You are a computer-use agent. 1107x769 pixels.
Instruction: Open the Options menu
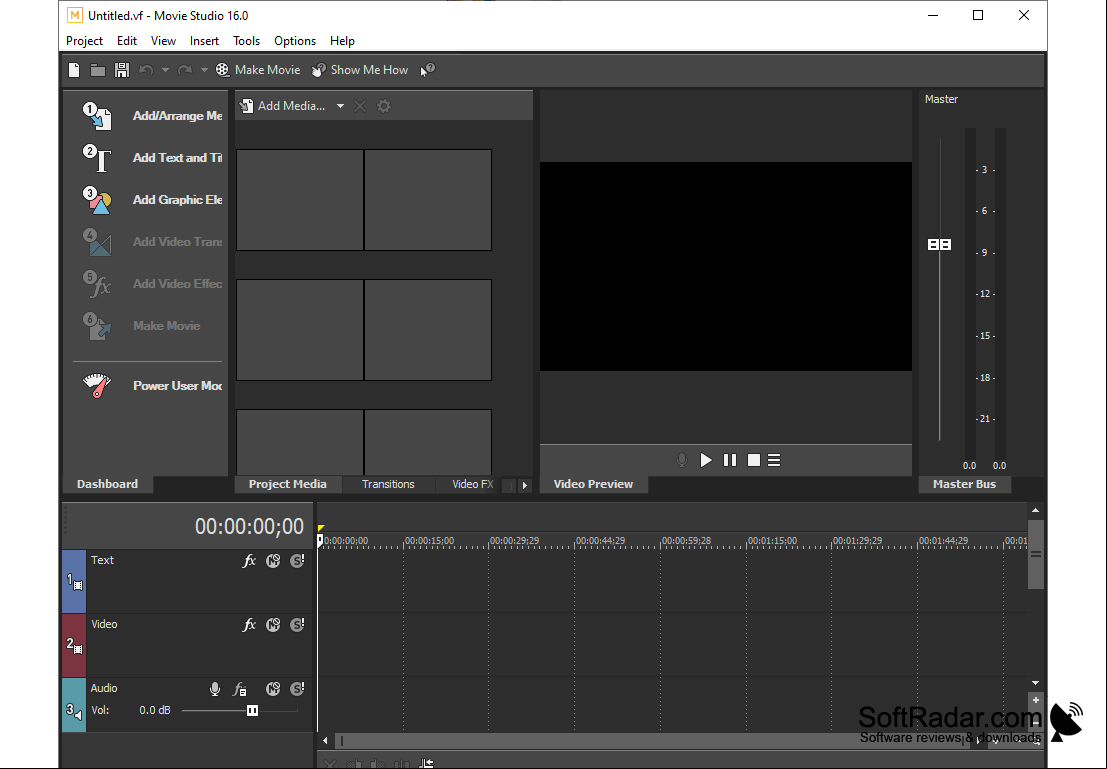pos(295,41)
